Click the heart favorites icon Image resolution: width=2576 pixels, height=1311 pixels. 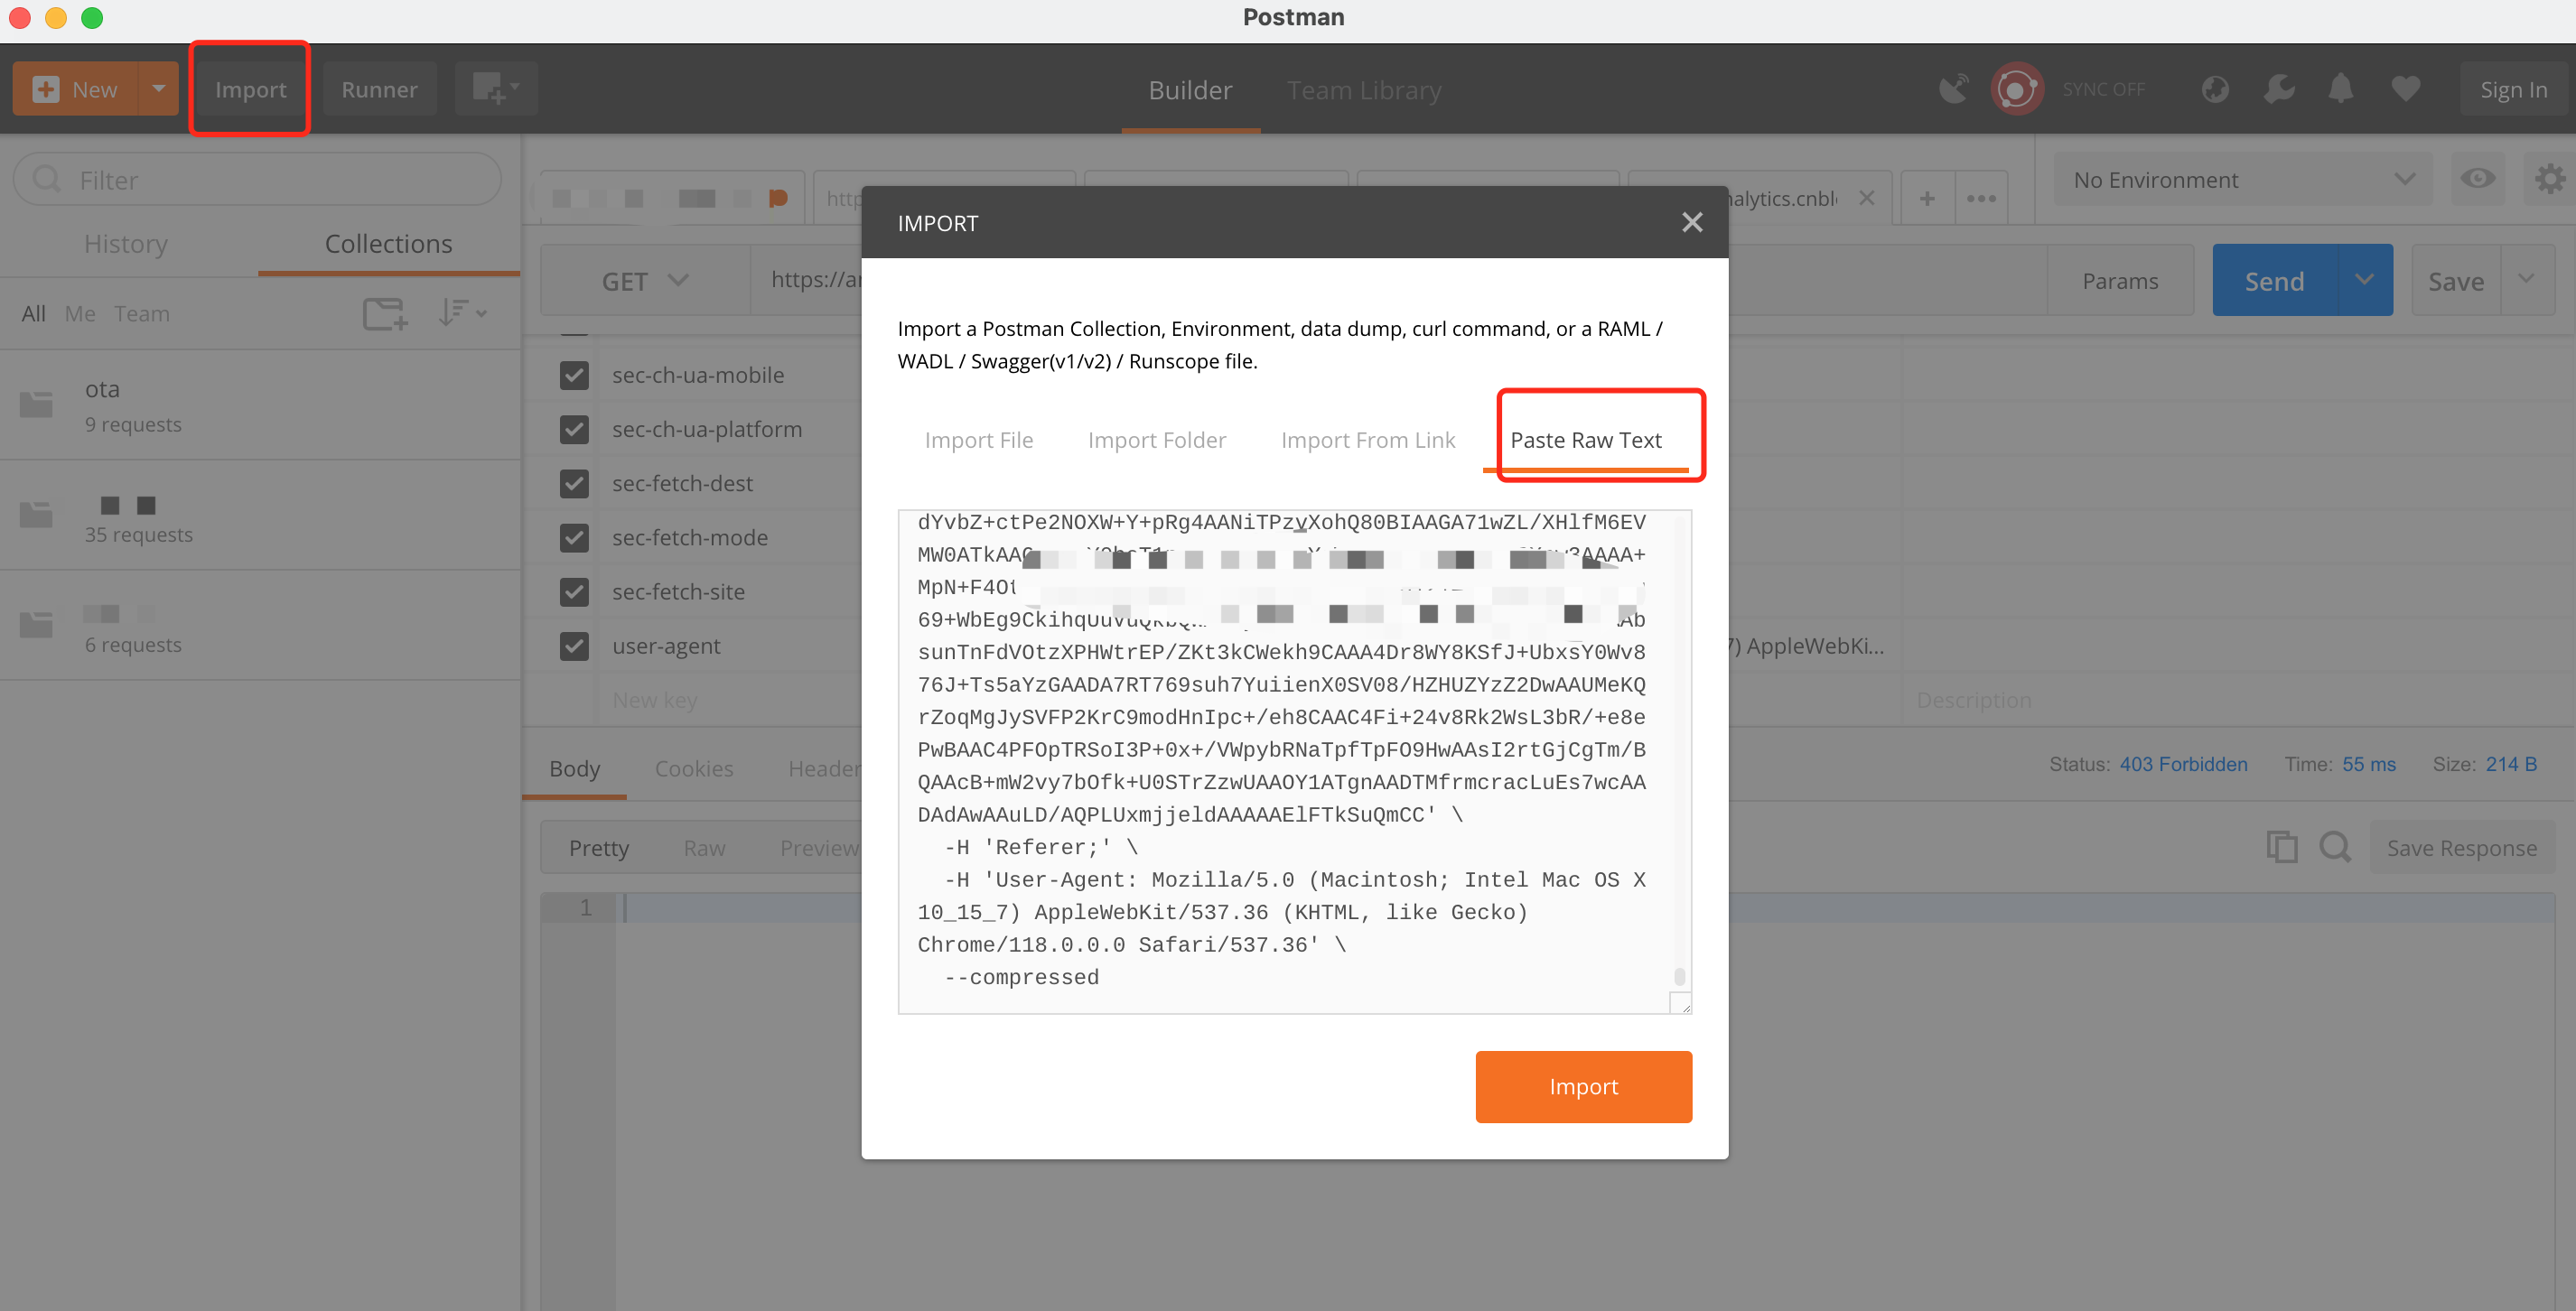pyautogui.click(x=2406, y=89)
